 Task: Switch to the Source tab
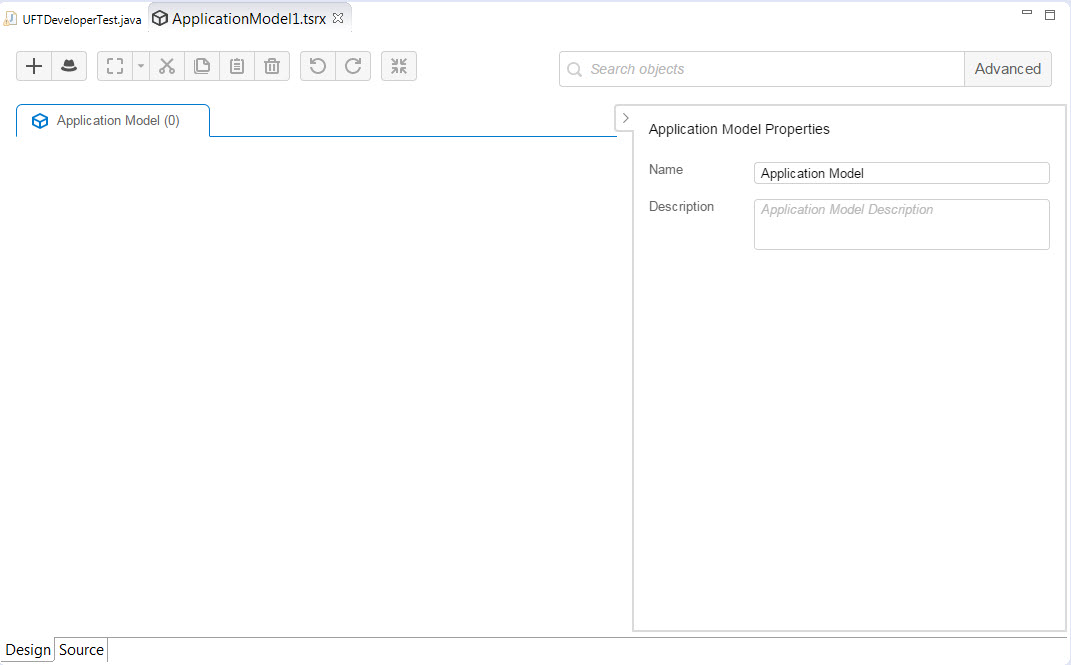81,650
